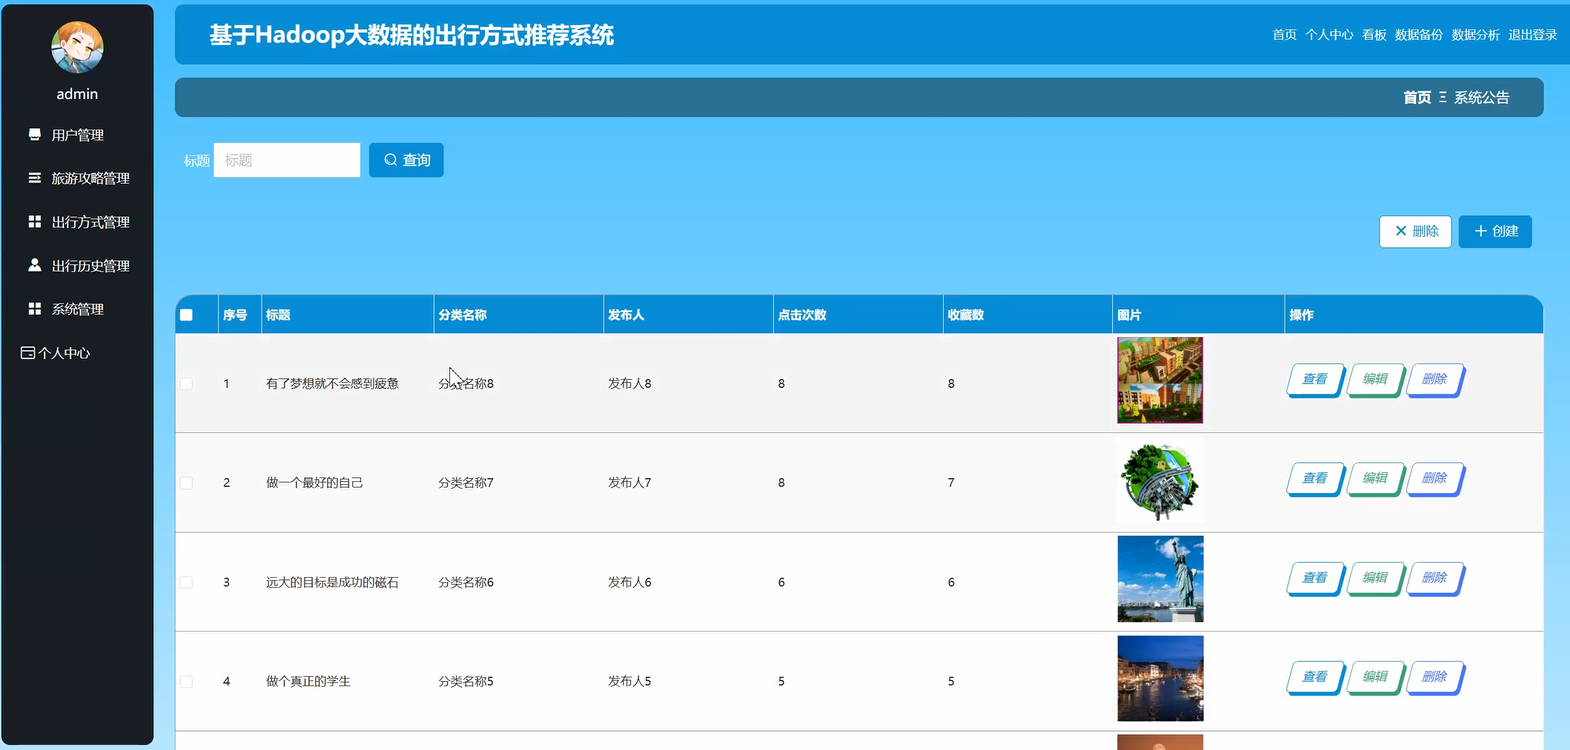Viewport: 1570px width, 750px height.
Task: Click 删除 for 有了梦想就不会感到疲惫
Action: [x=1435, y=380]
